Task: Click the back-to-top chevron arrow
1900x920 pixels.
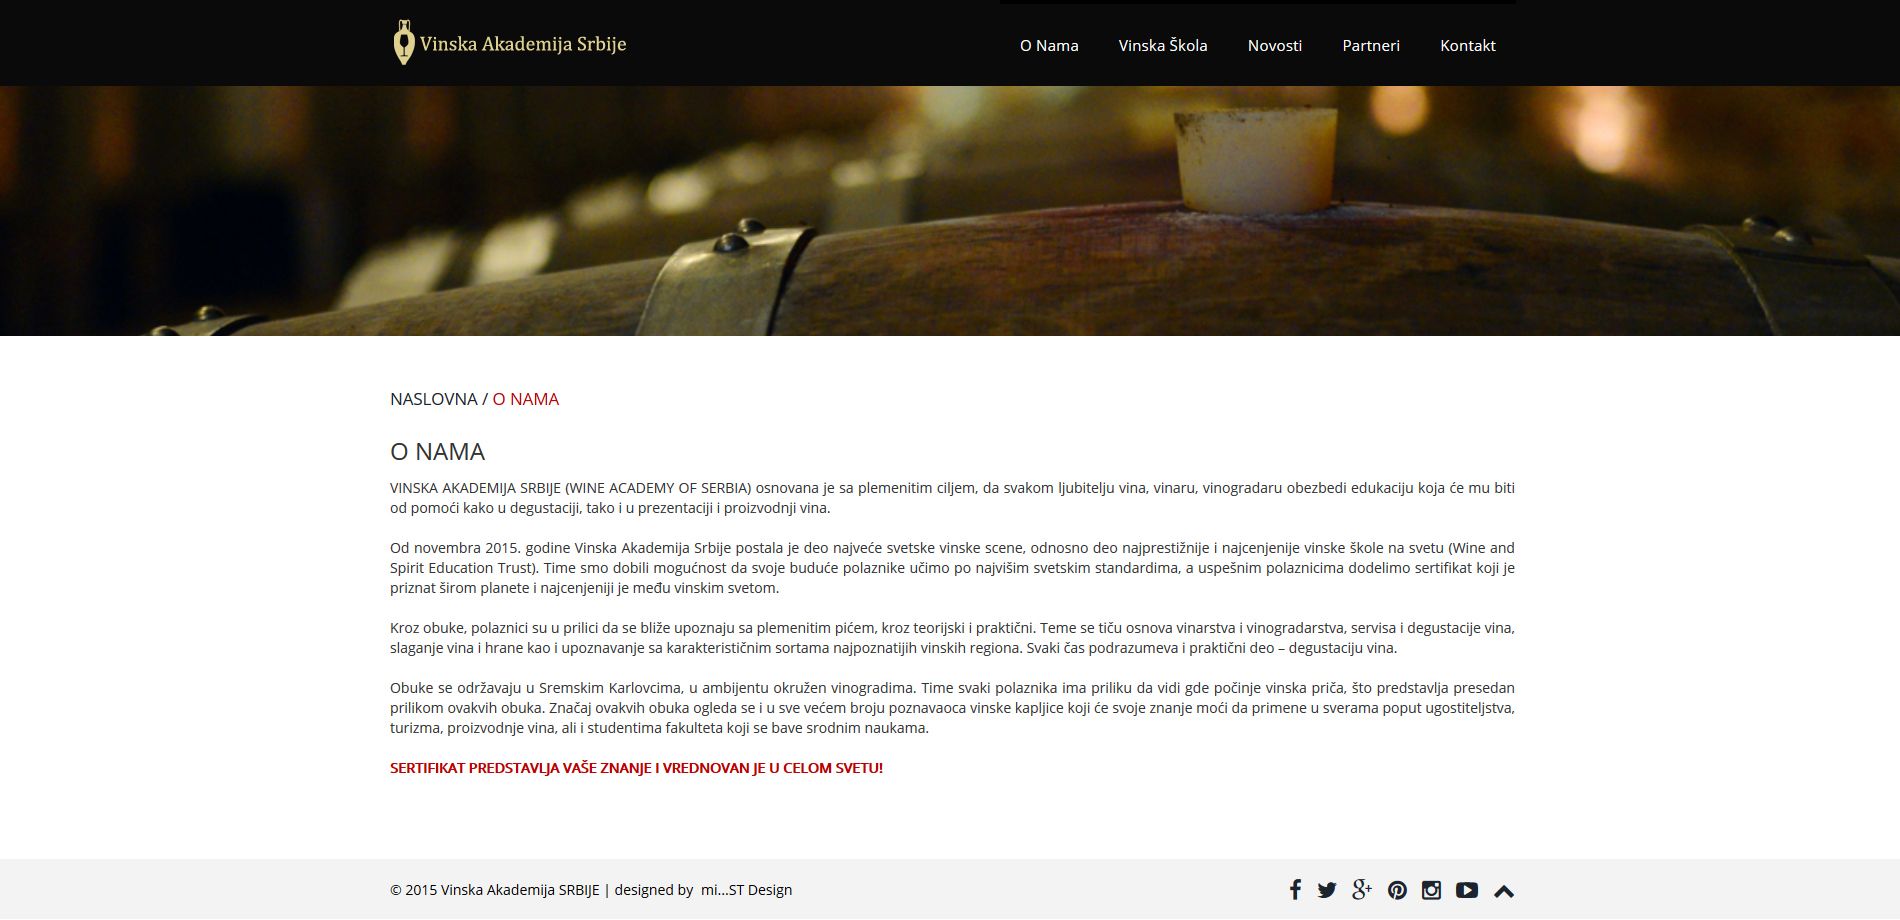Action: click(1504, 891)
